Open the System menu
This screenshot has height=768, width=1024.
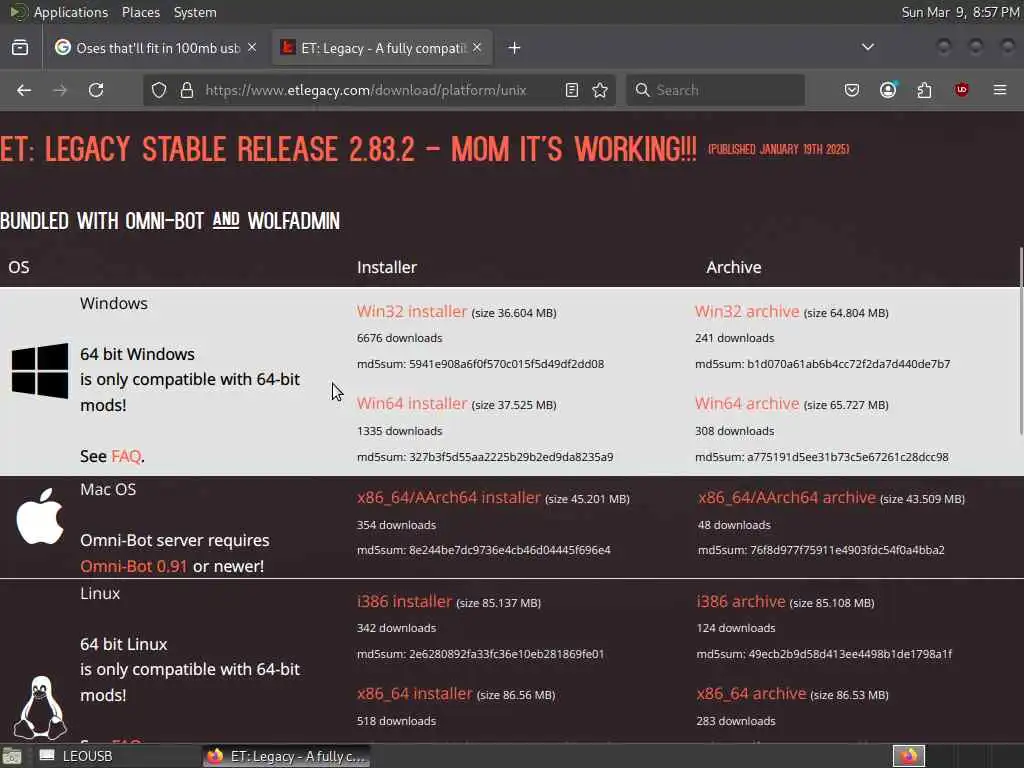point(195,12)
